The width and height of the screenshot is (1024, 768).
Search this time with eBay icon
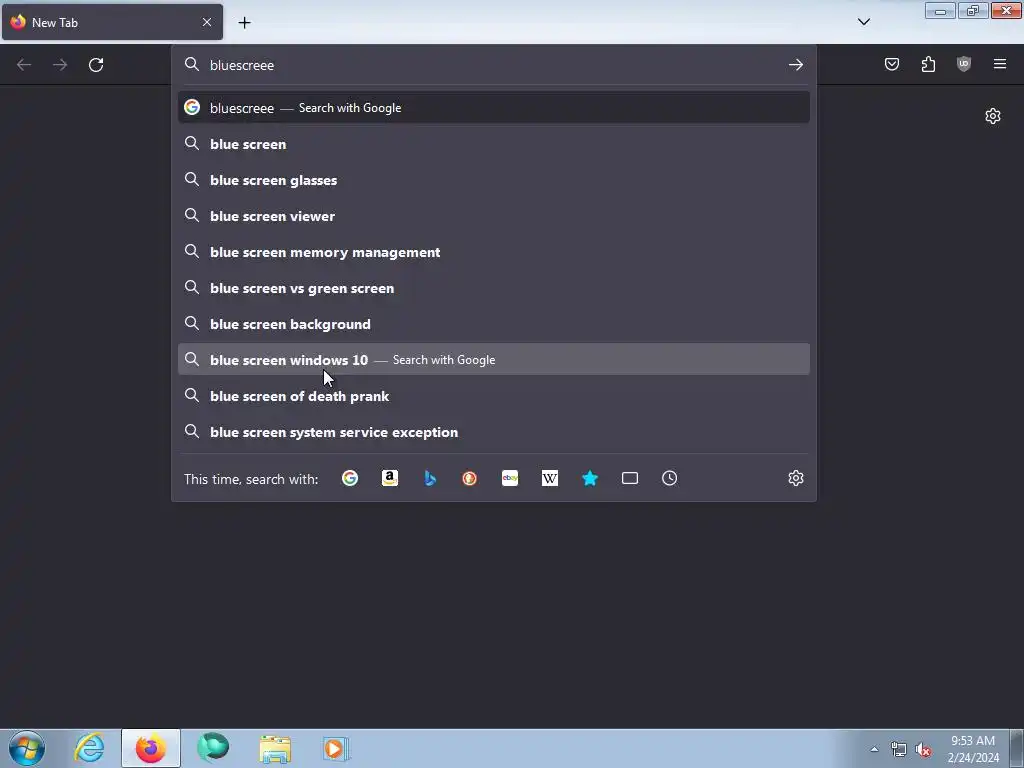coord(510,479)
